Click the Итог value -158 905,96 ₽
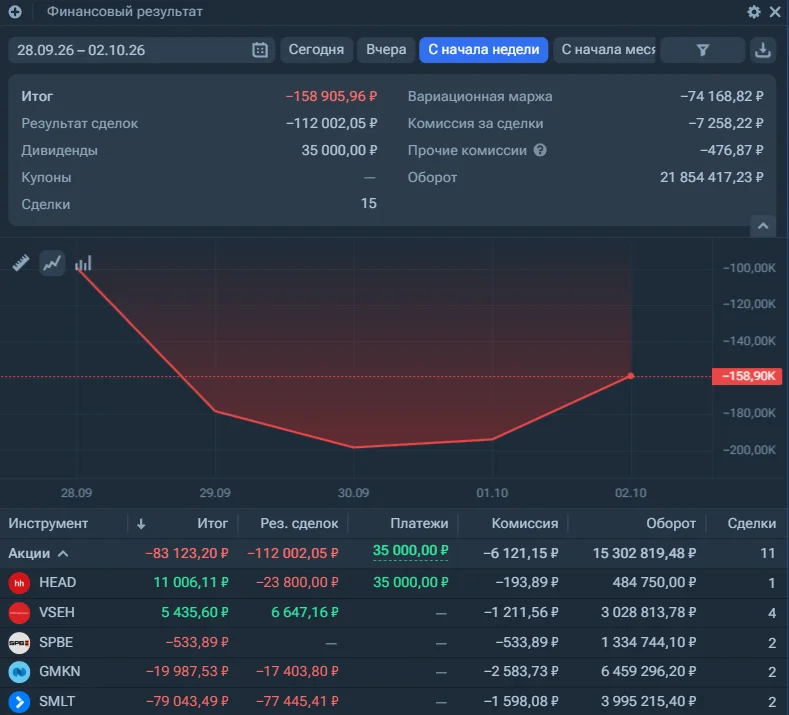The image size is (789, 715). [331, 96]
